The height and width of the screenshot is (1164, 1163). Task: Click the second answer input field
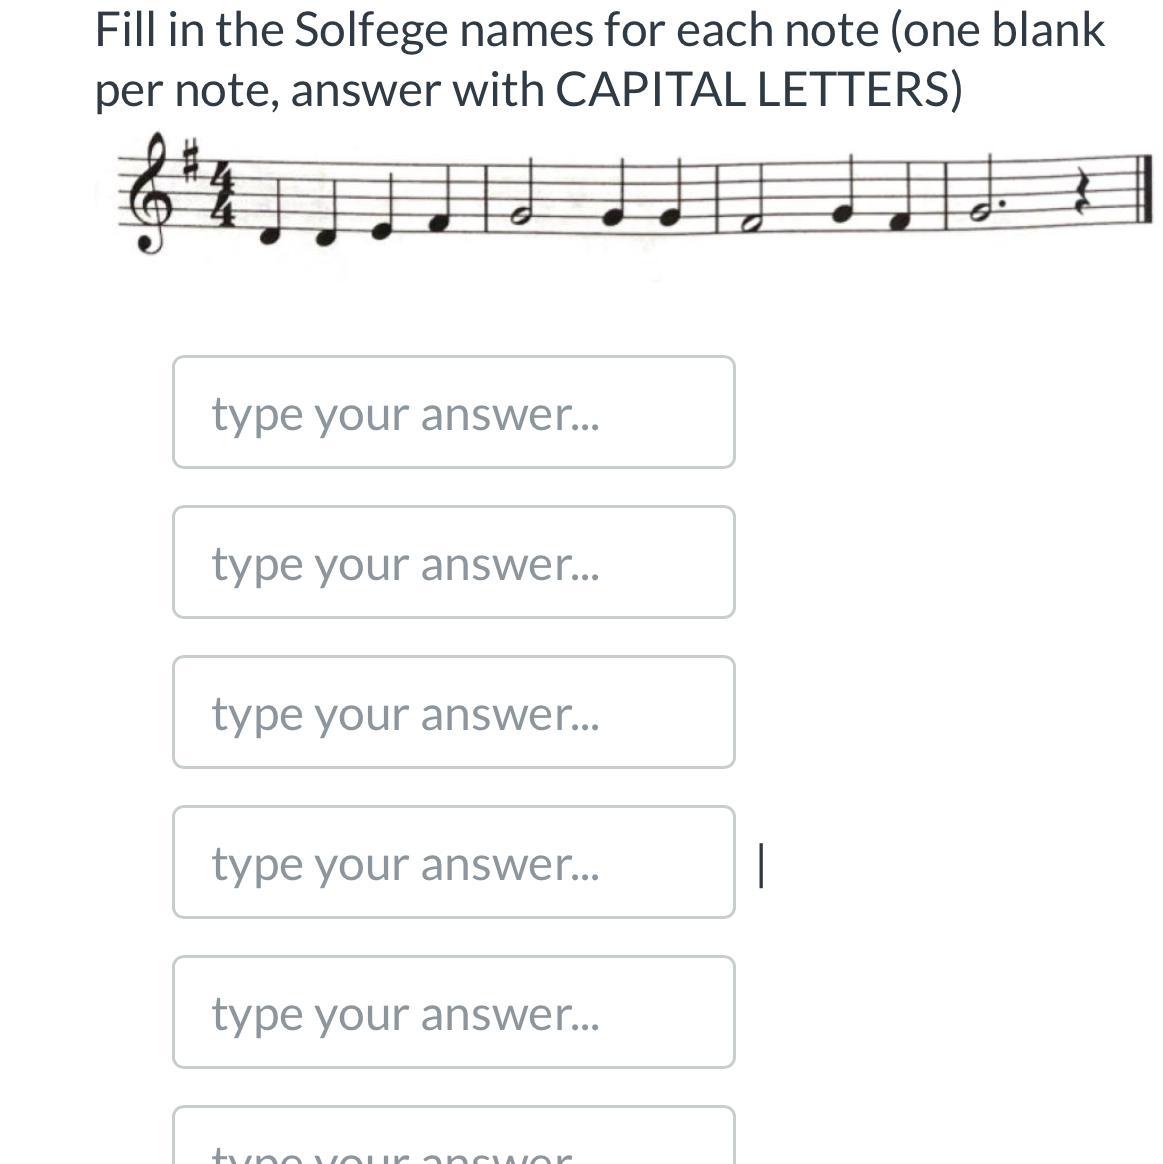tap(453, 562)
